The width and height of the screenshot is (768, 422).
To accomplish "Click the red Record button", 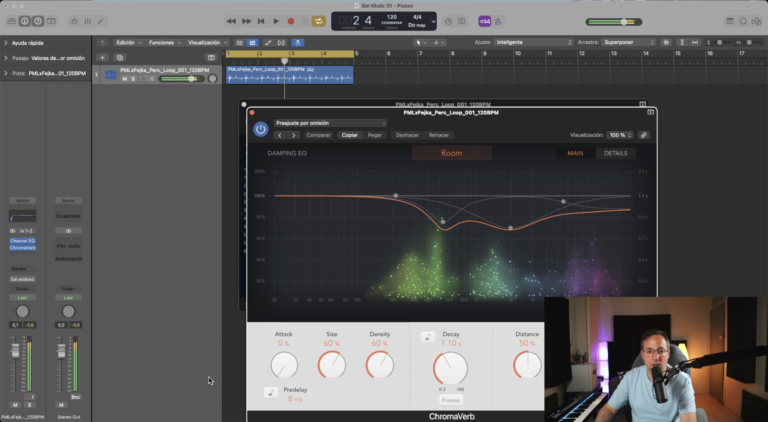I will pyautogui.click(x=290, y=22).
